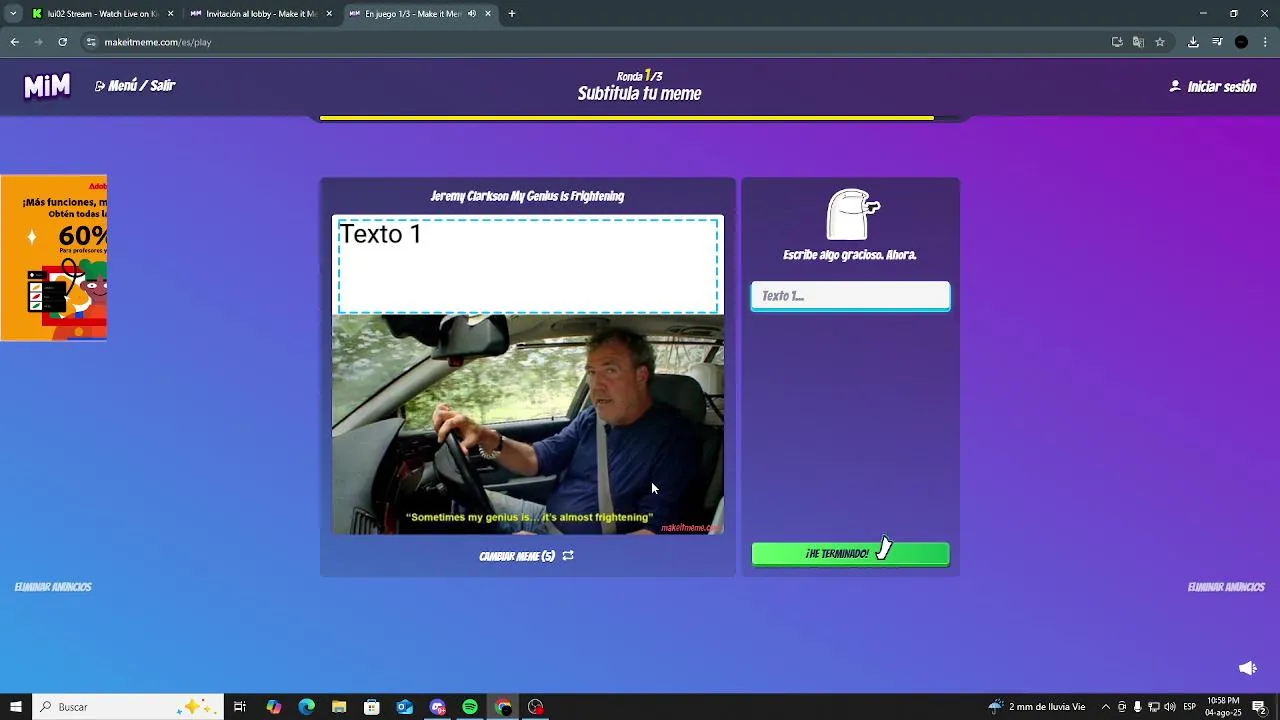Launch Copilot from taskbar
Image resolution: width=1280 pixels, height=720 pixels.
(274, 707)
